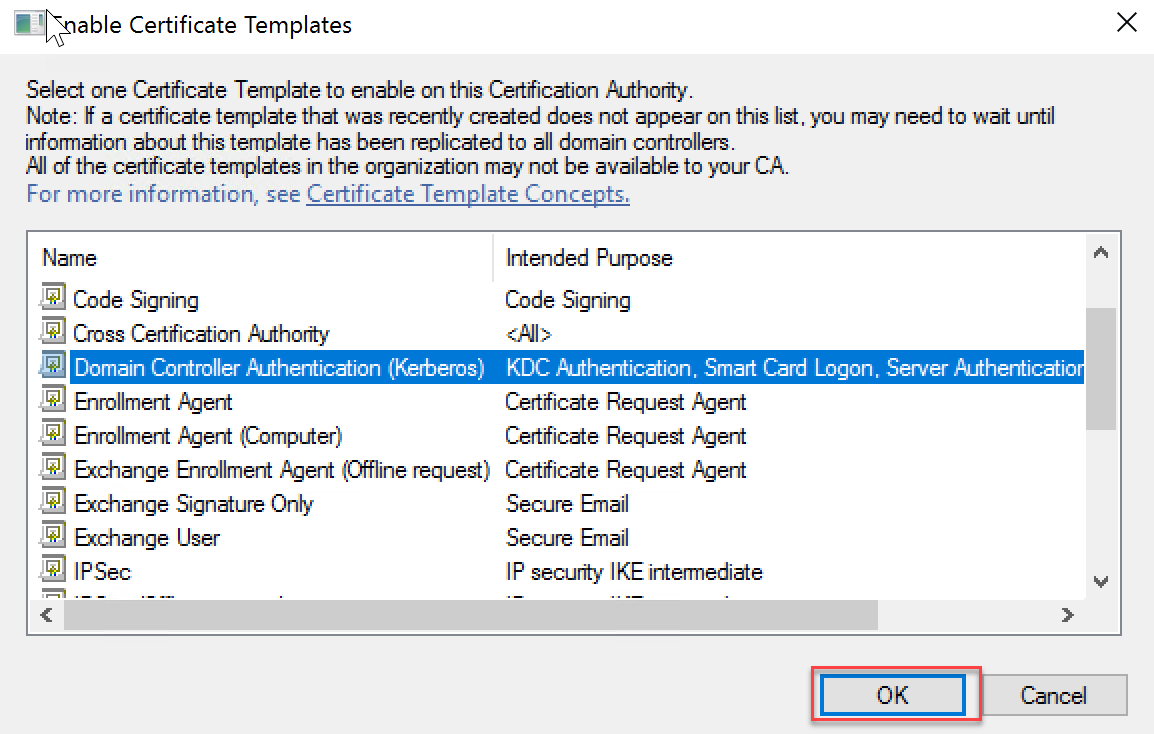Close the Enable Certificate Templates window
The image size is (1154, 734).
click(1126, 24)
